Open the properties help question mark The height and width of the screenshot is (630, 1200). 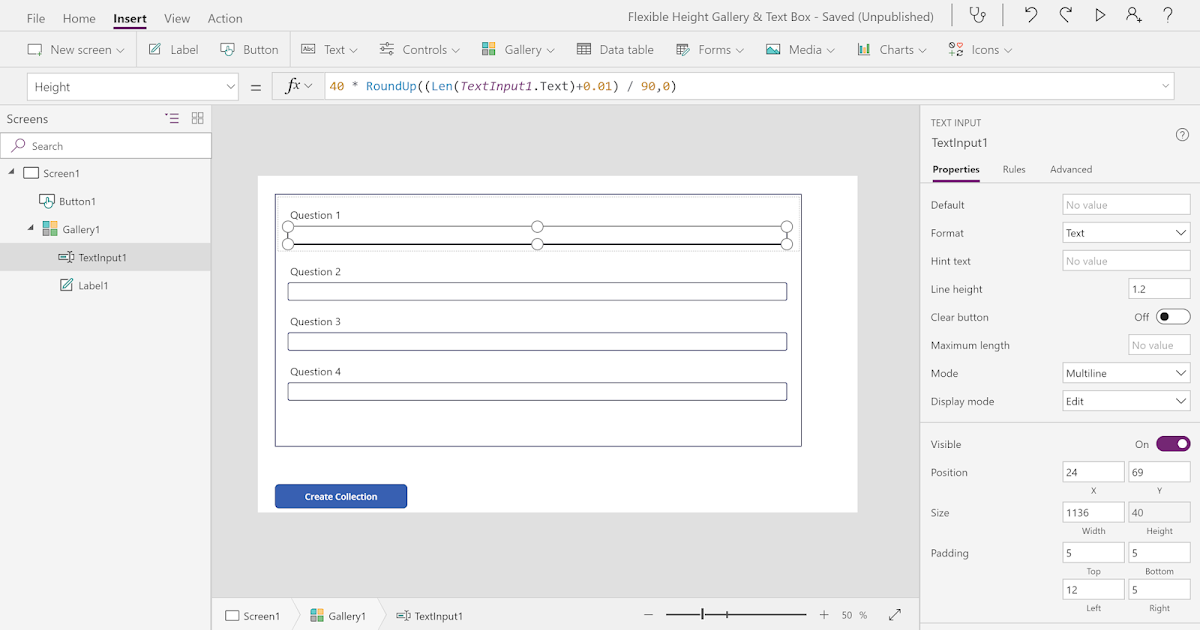(1182, 134)
